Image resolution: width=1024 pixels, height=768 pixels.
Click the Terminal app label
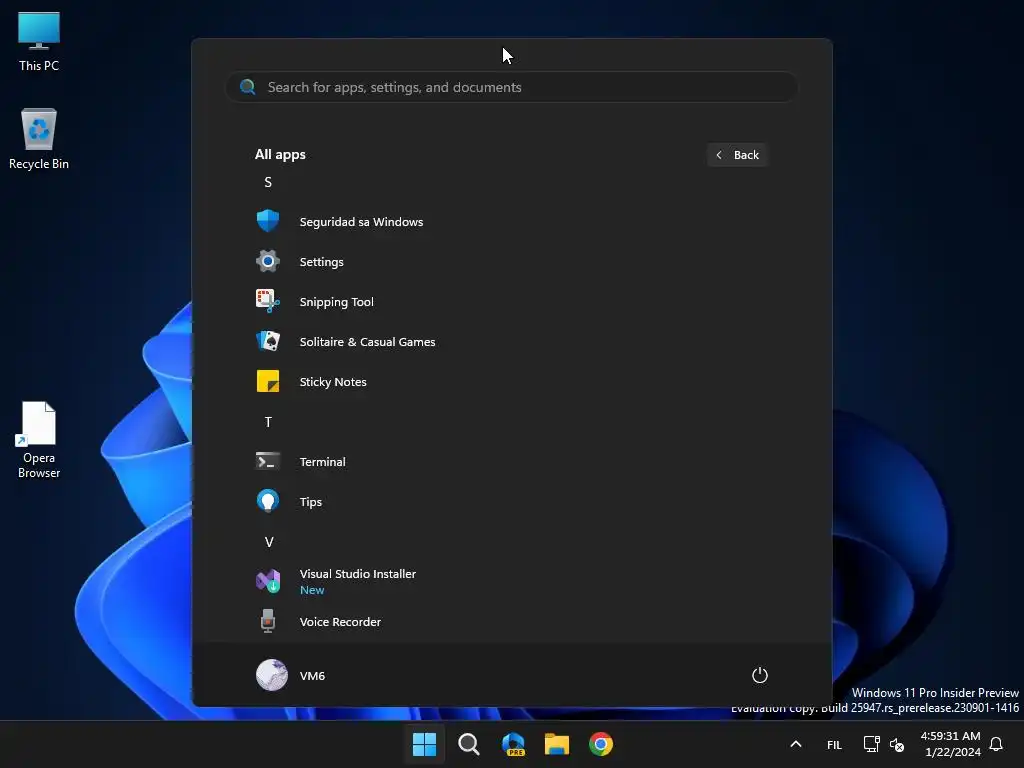(x=323, y=462)
